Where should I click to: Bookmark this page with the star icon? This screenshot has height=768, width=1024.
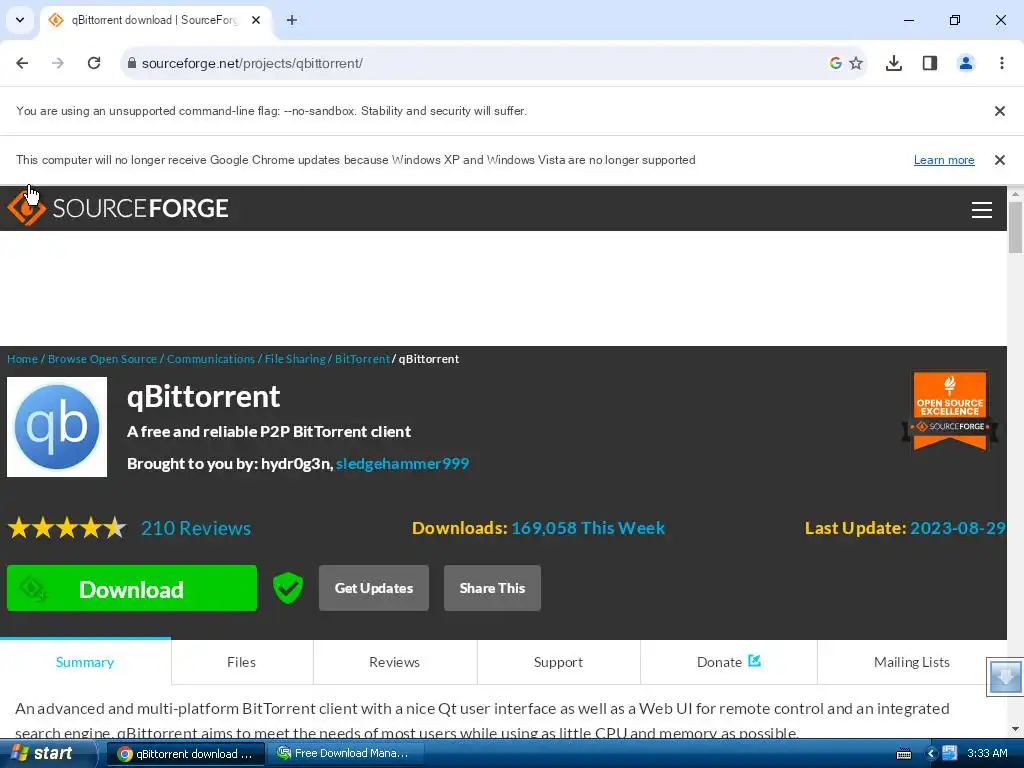856,63
